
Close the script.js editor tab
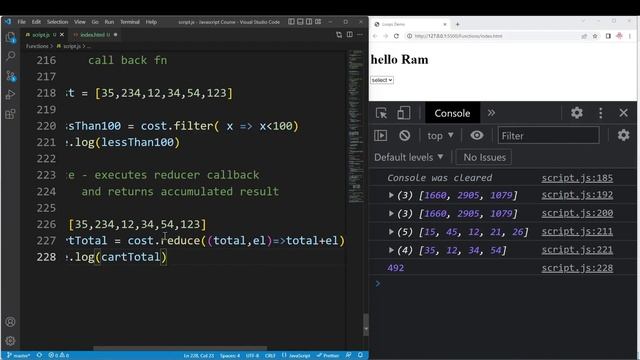coord(62,35)
